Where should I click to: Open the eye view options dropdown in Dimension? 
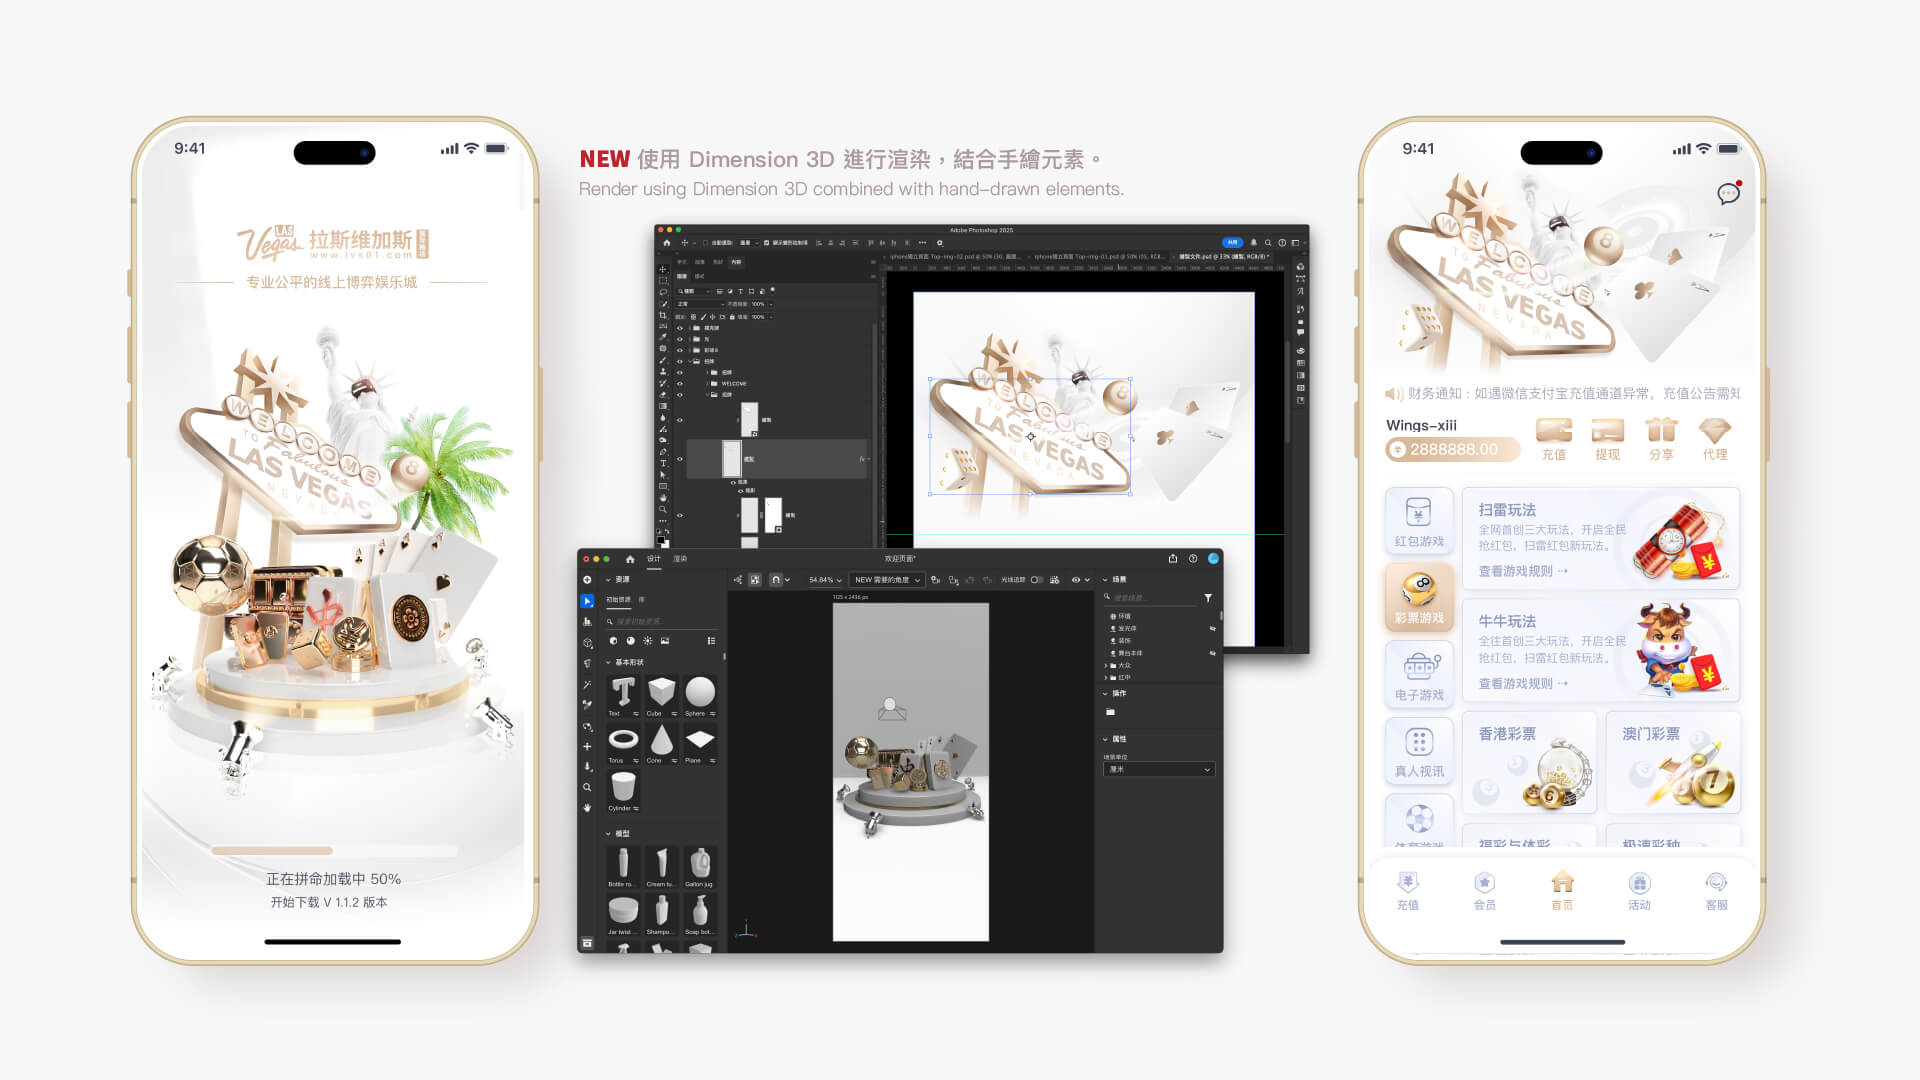(1081, 580)
